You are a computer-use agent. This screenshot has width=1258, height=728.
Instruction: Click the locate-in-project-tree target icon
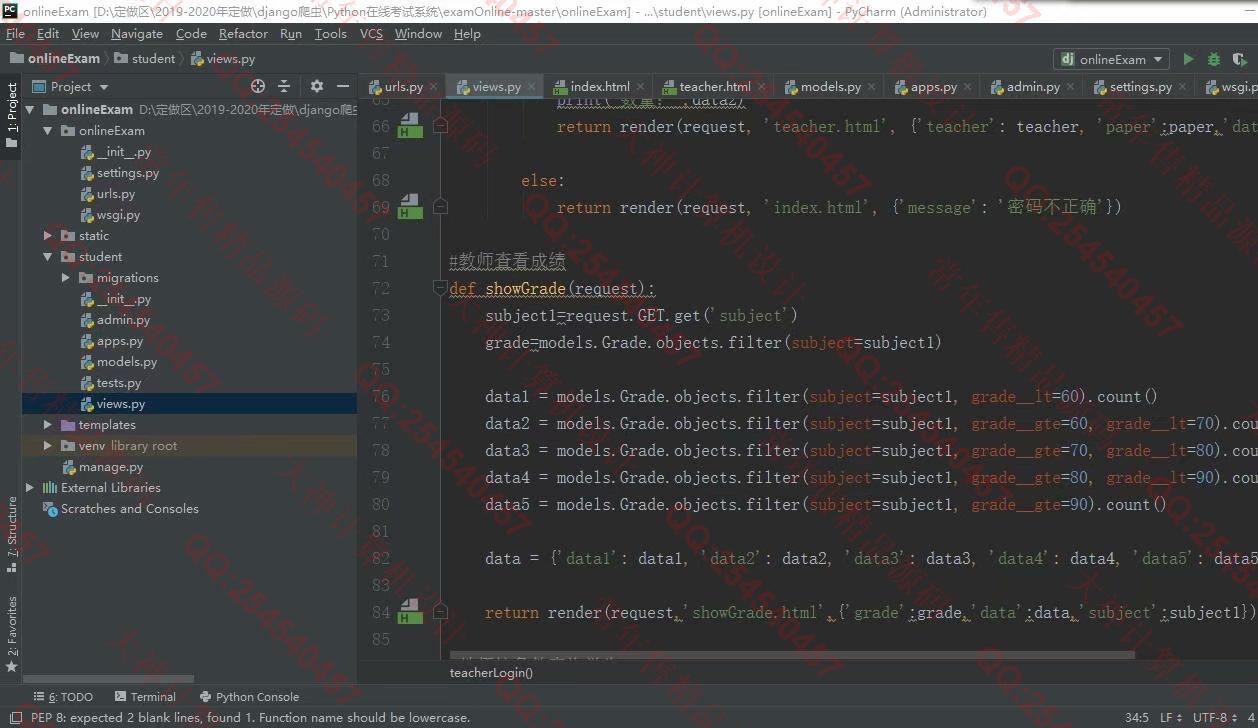258,86
